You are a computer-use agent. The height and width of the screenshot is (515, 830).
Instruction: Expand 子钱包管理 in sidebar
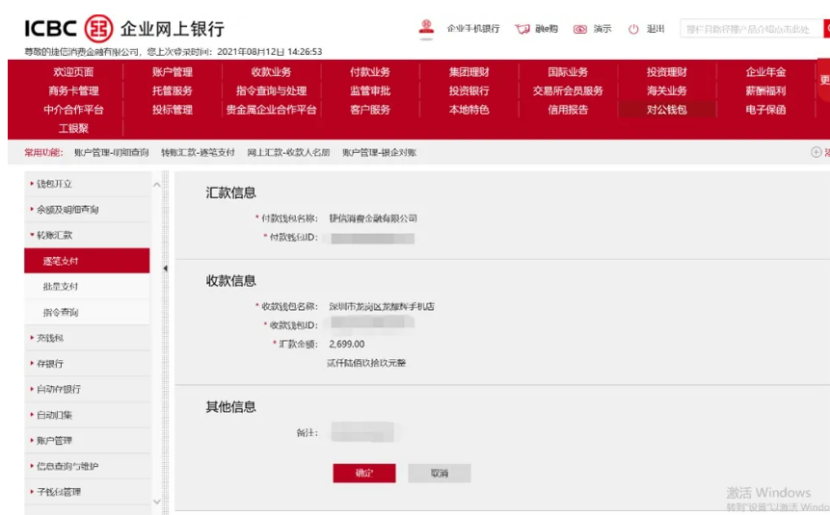(87, 492)
